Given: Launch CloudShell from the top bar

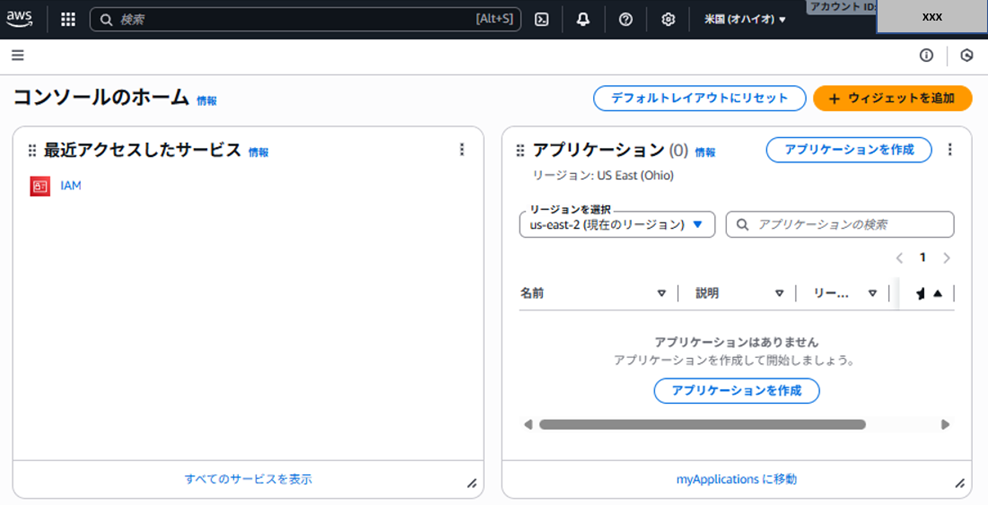Looking at the screenshot, I should 541,19.
